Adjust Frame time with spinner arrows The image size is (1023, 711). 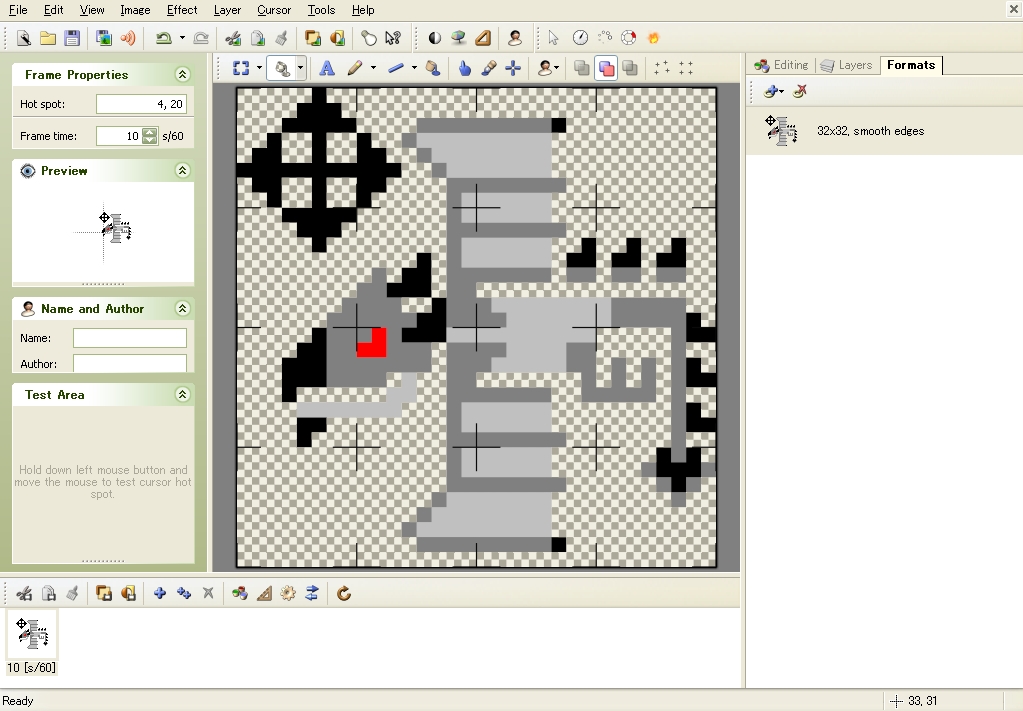(x=150, y=136)
